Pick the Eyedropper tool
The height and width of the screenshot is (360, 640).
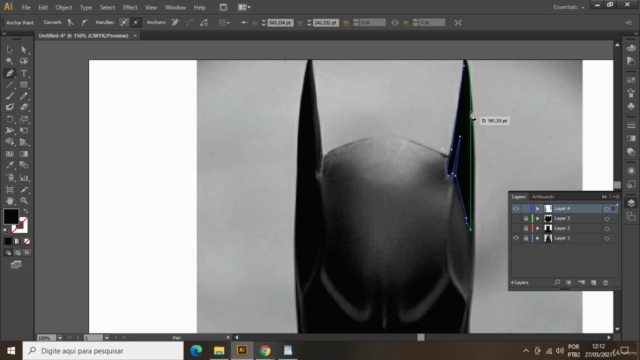click(x=9, y=165)
